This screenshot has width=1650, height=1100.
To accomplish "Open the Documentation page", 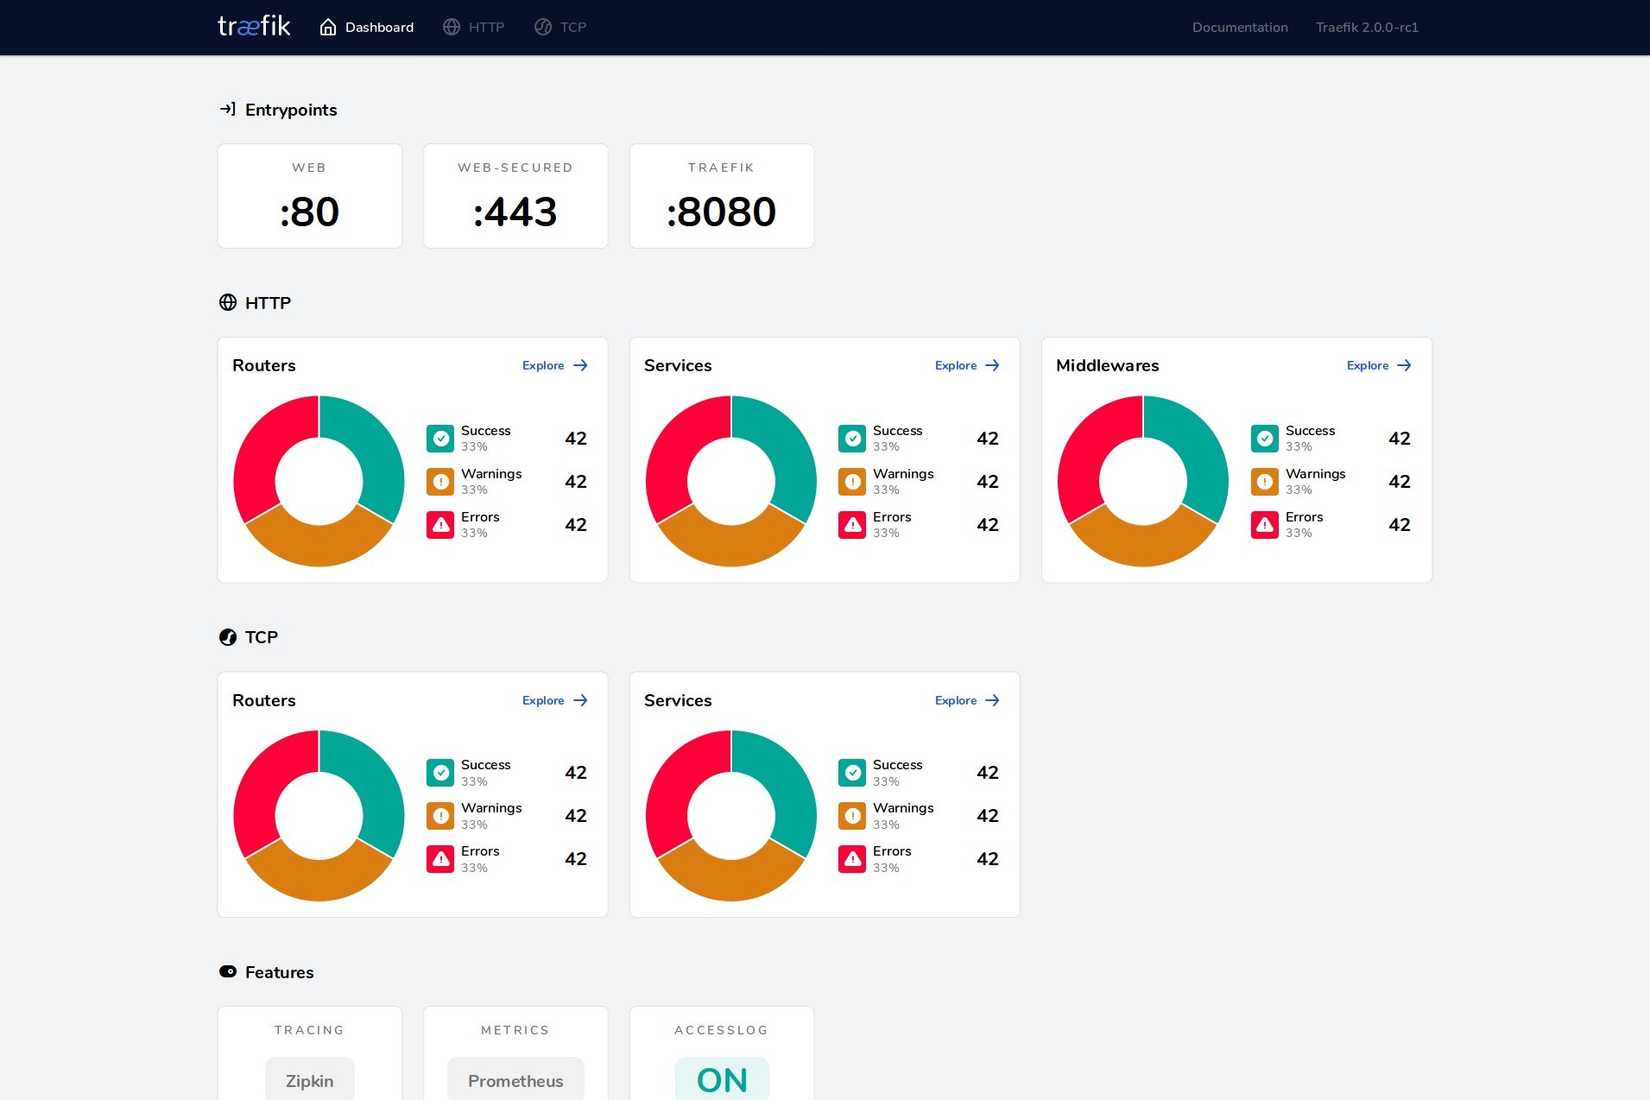I will pyautogui.click(x=1239, y=27).
